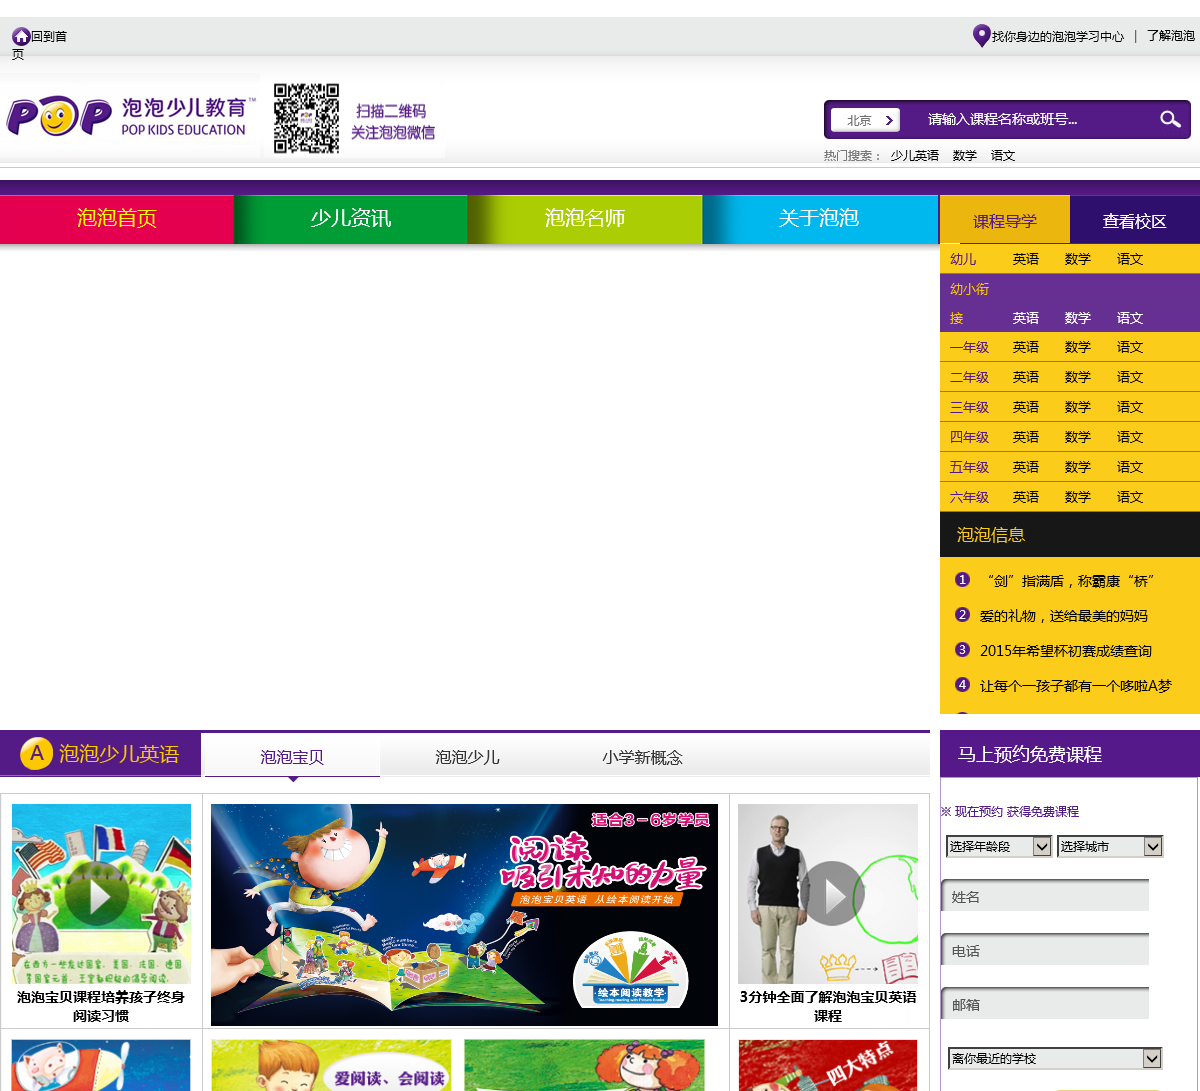Open news item “剑”指满盾，称霸康“桥”
Screen dimensions: 1200x1091
pyautogui.click(x=1070, y=581)
